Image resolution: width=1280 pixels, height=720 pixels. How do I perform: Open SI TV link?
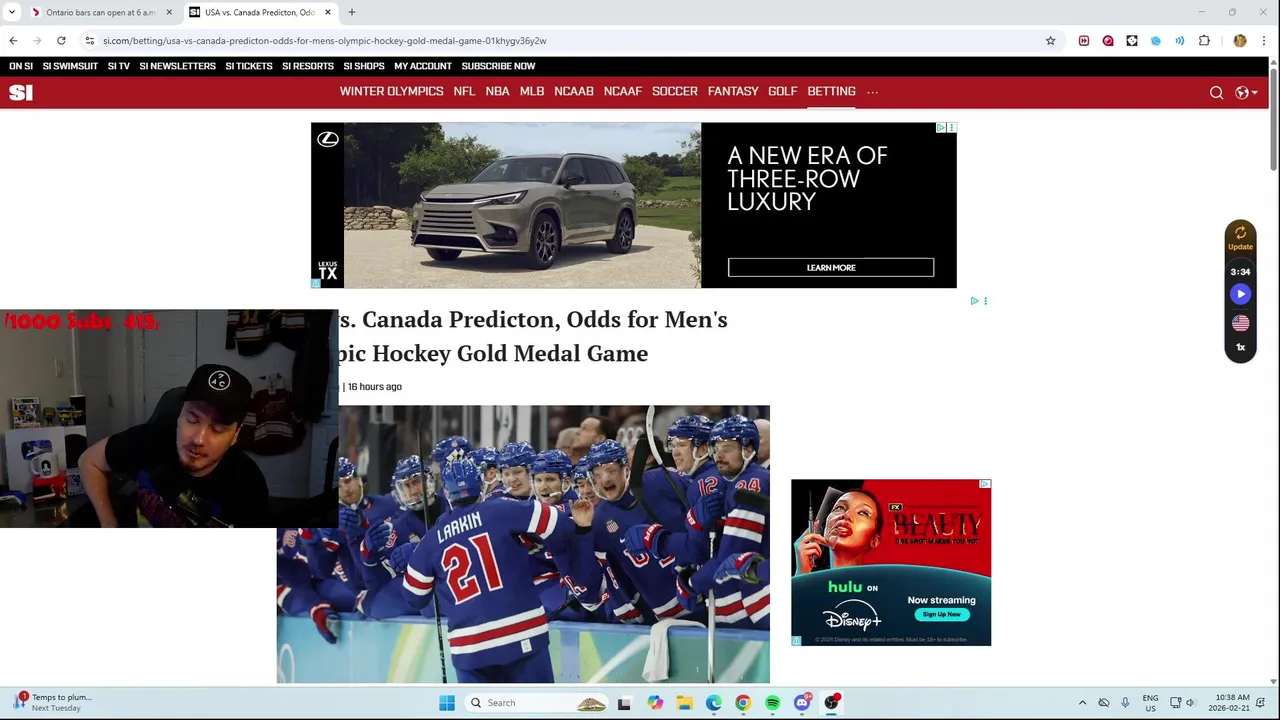click(x=119, y=66)
